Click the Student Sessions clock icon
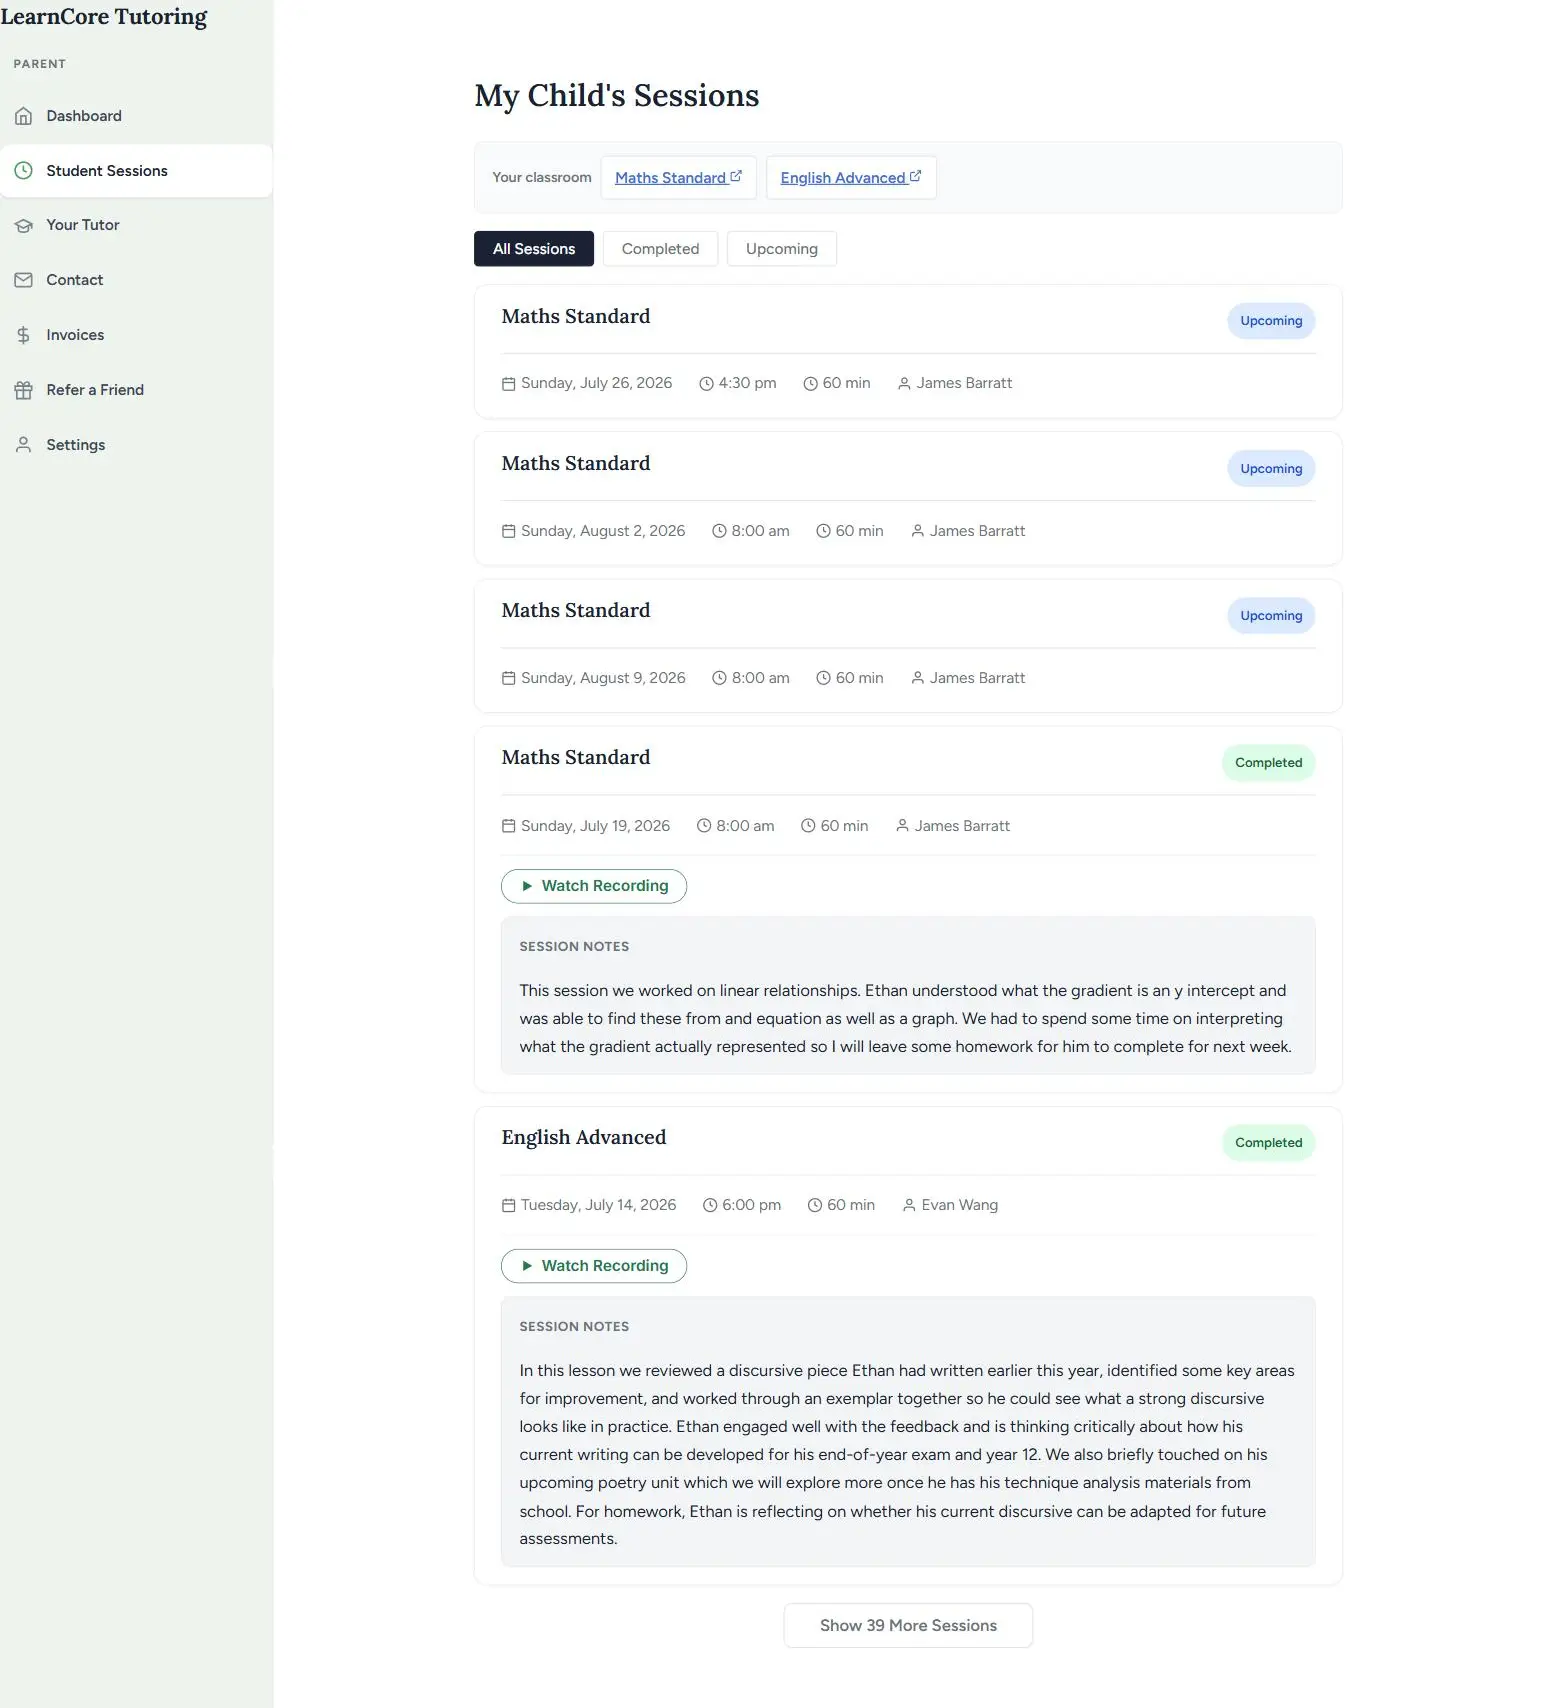Screen dimensions: 1546x1708 23,171
